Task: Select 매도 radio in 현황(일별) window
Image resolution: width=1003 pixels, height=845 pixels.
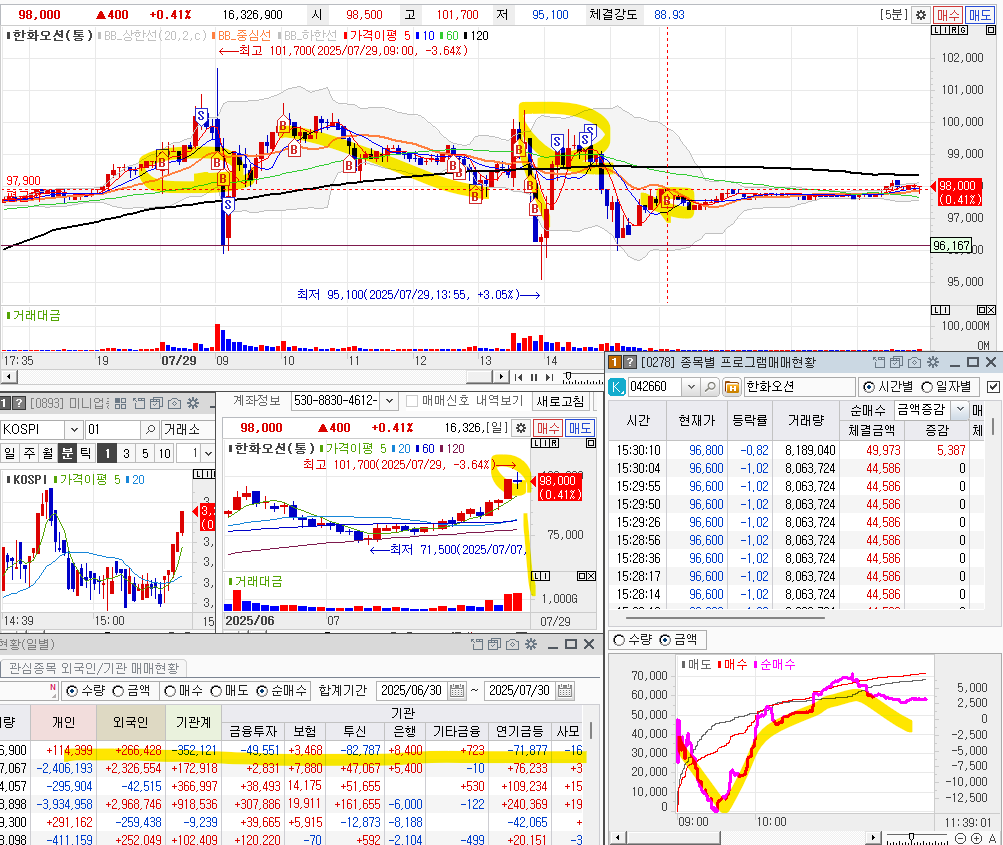Action: 216,691
